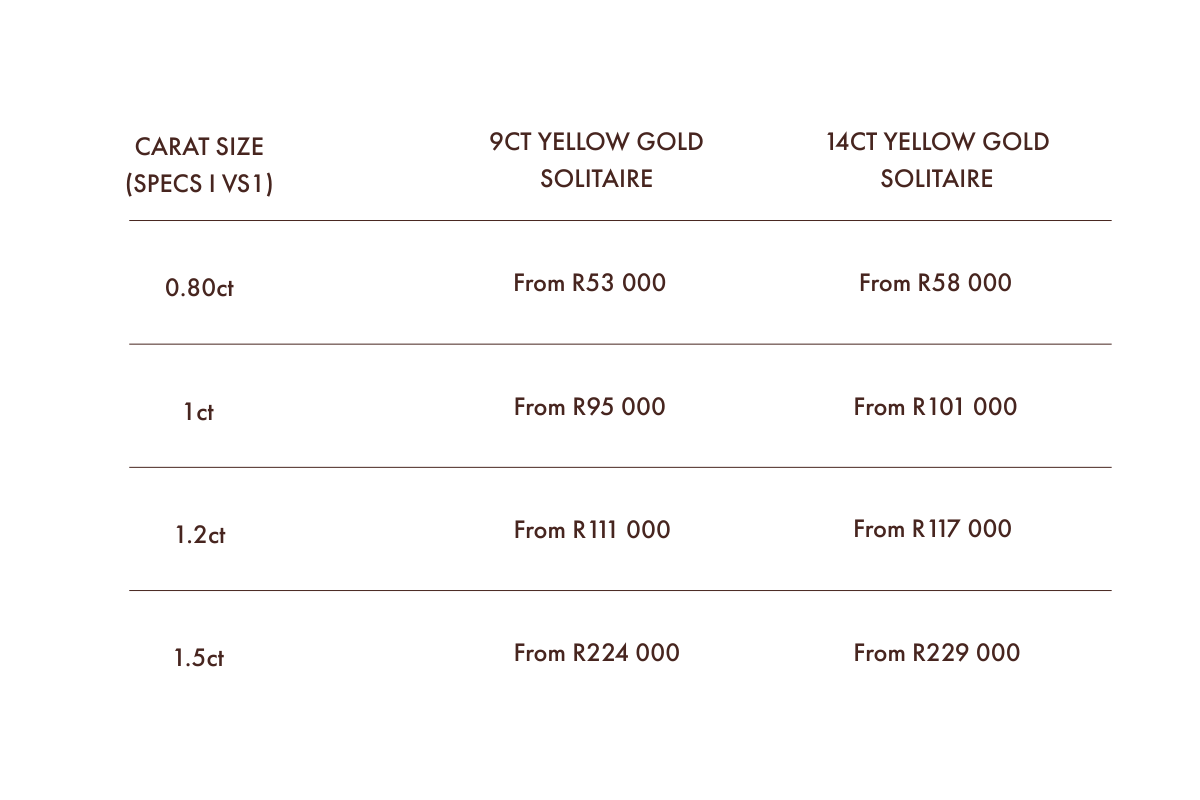Click the From R224 000 price
Screen dimensions: 1200x800
click(596, 653)
